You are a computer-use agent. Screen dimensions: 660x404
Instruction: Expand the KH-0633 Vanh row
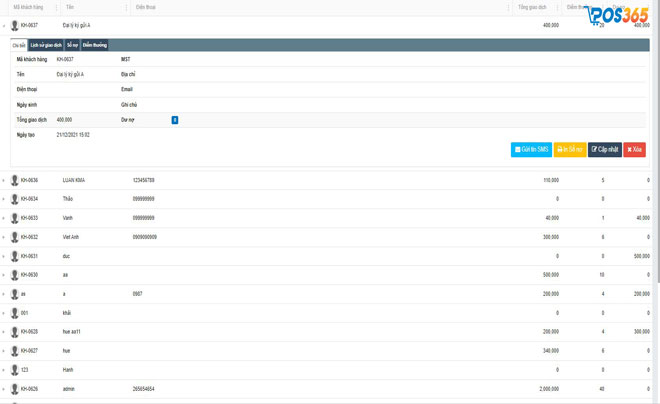[4, 218]
